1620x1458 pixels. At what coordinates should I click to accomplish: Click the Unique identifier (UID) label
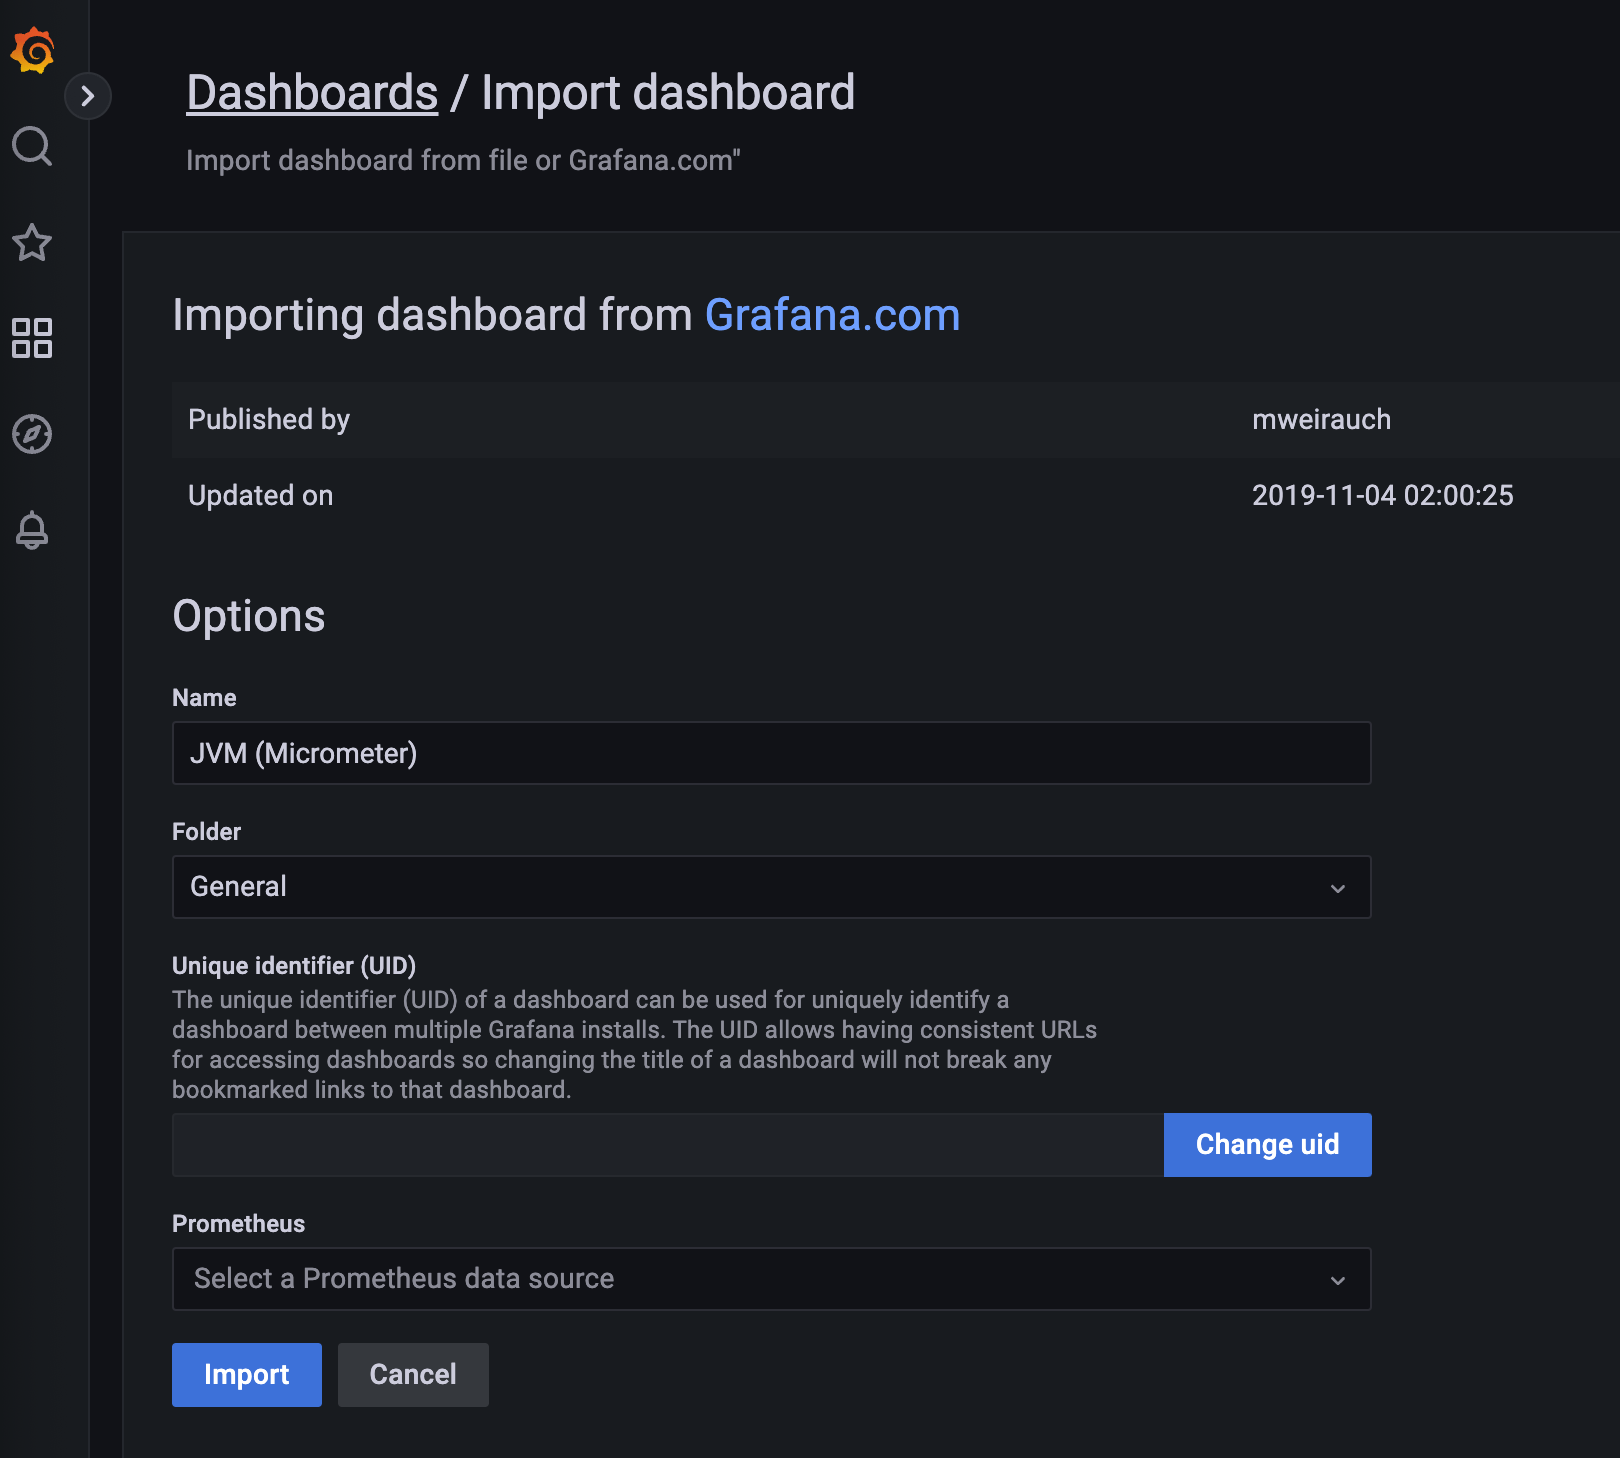pos(294,965)
